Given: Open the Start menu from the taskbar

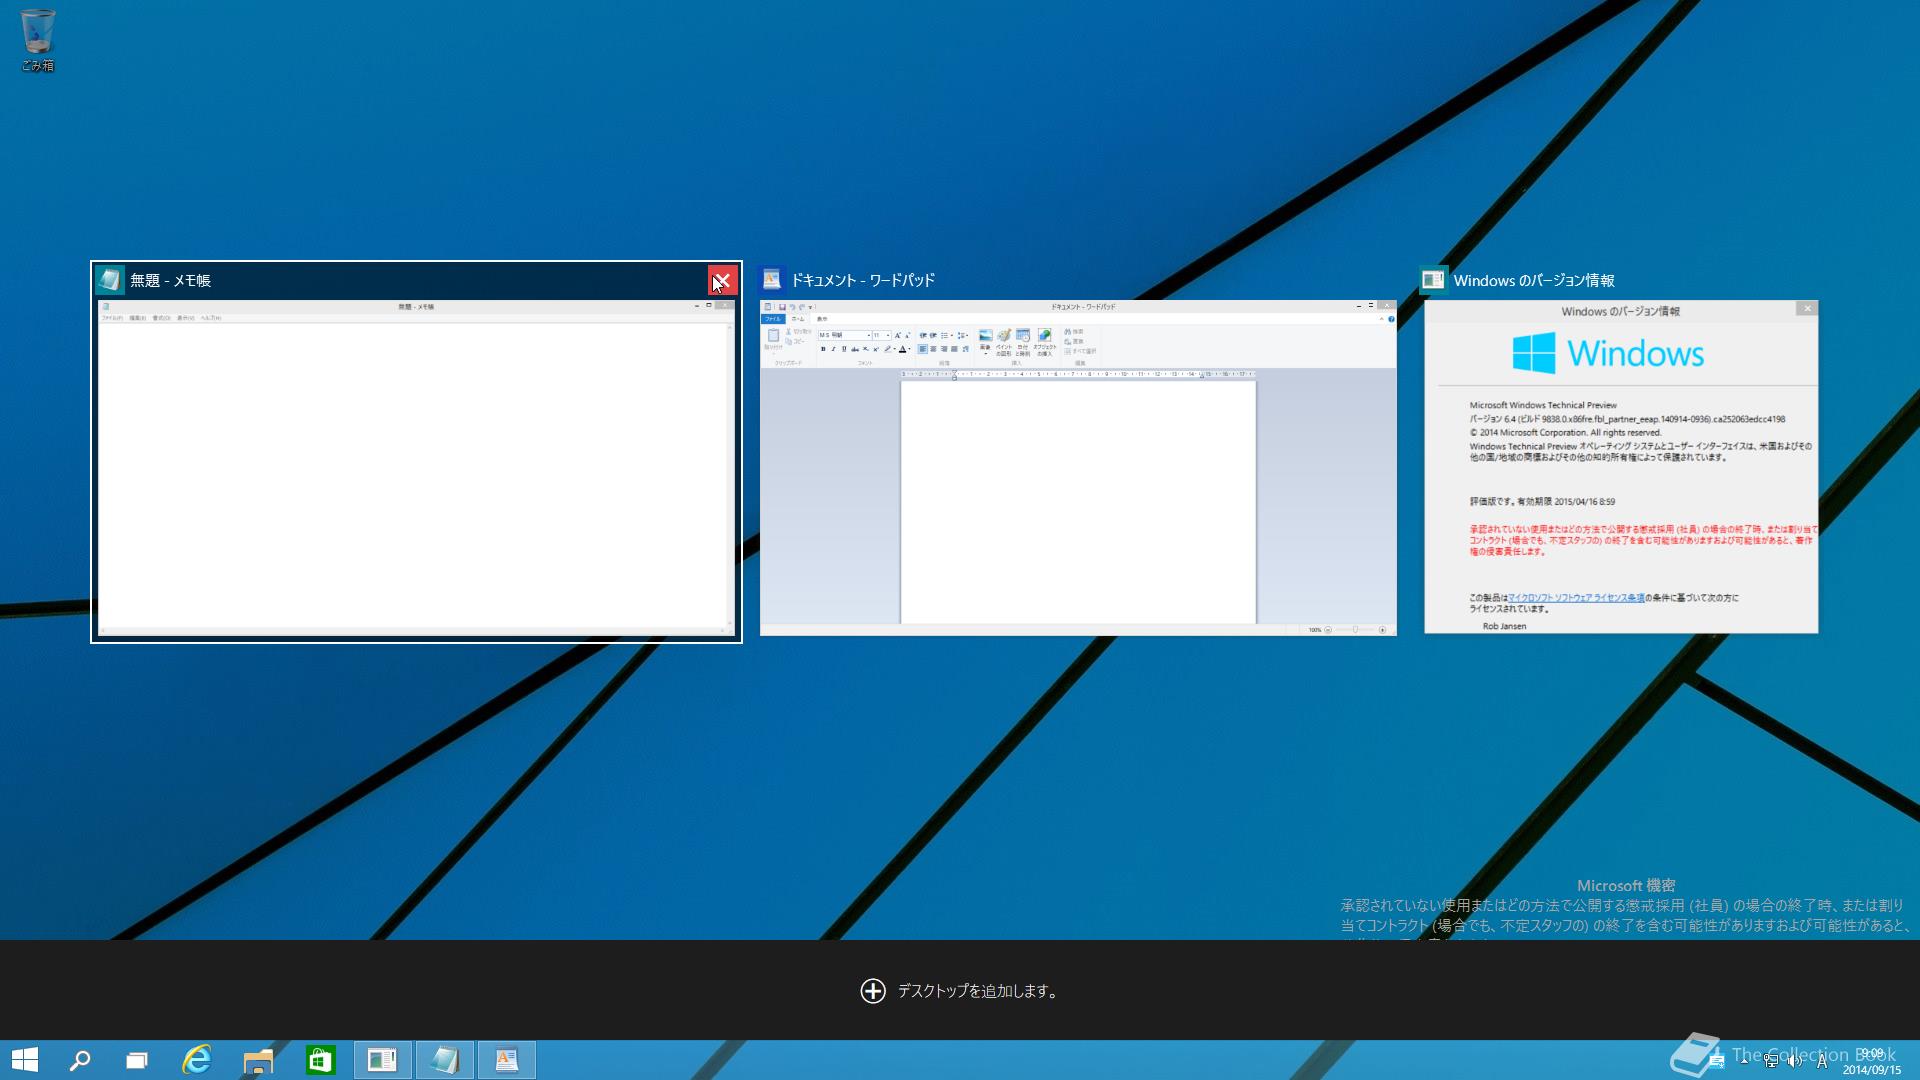Looking at the screenshot, I should tap(25, 1060).
